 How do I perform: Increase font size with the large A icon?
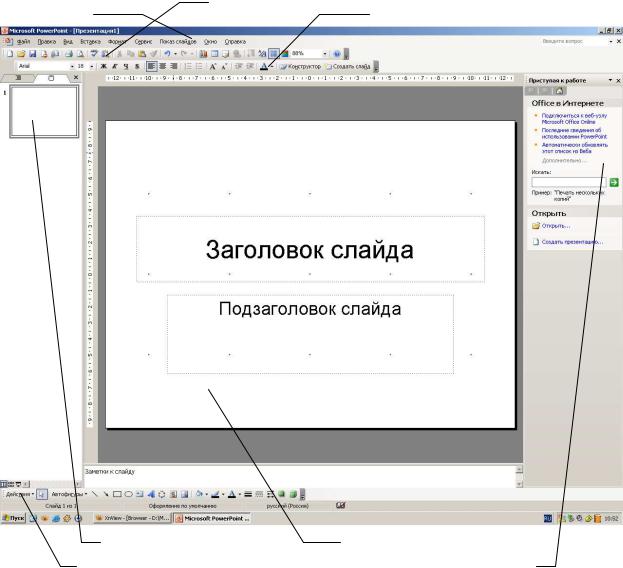pos(213,66)
